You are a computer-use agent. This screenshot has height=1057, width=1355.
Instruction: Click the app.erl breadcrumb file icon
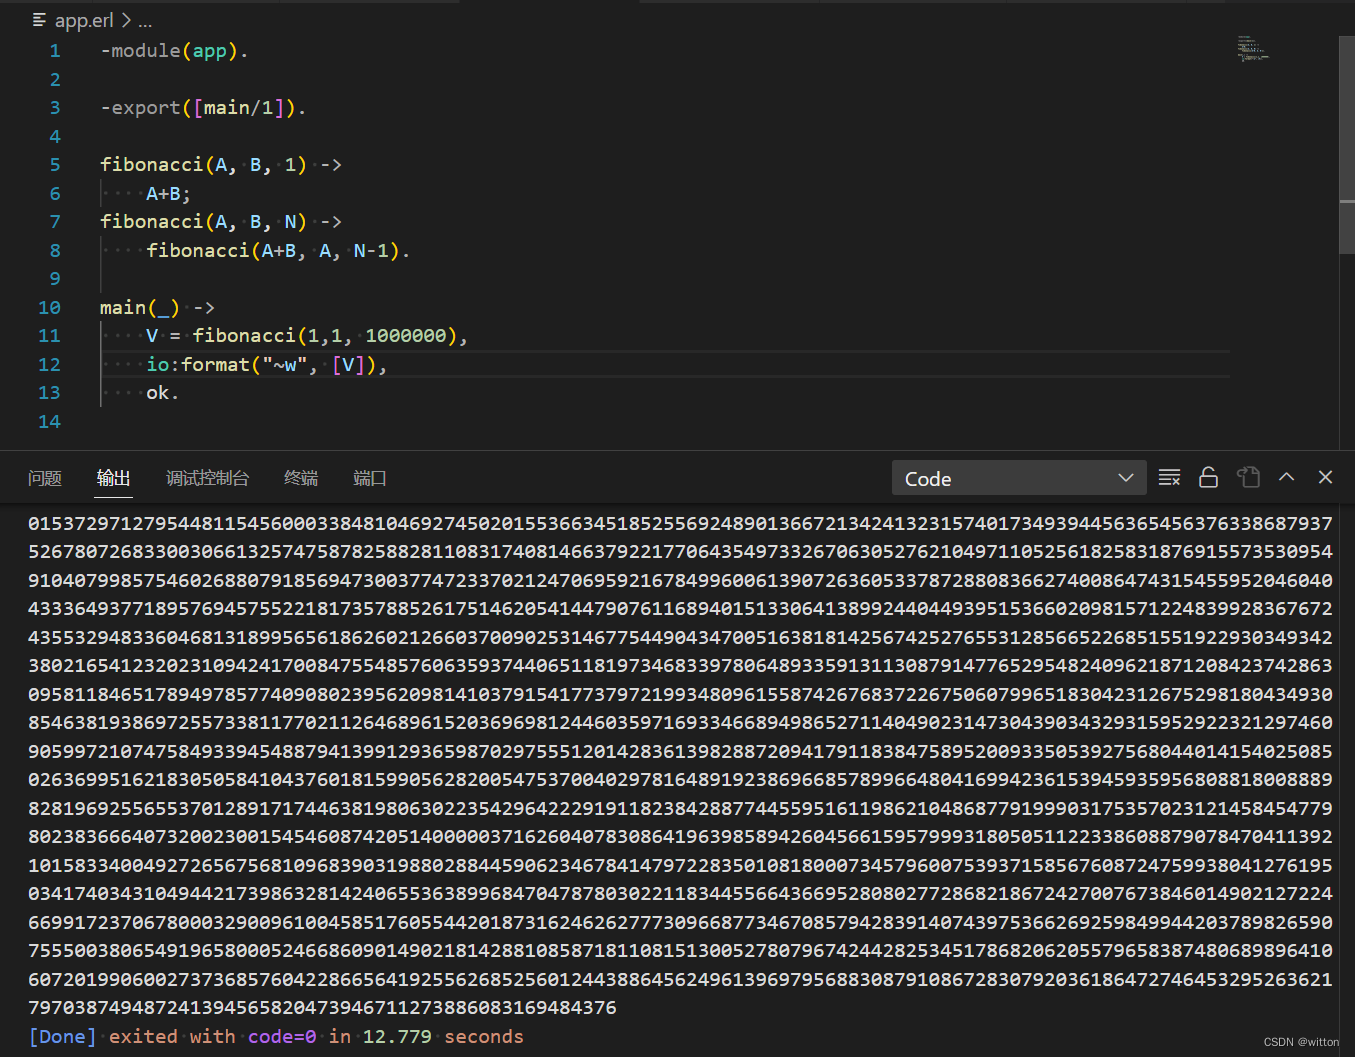(x=39, y=21)
